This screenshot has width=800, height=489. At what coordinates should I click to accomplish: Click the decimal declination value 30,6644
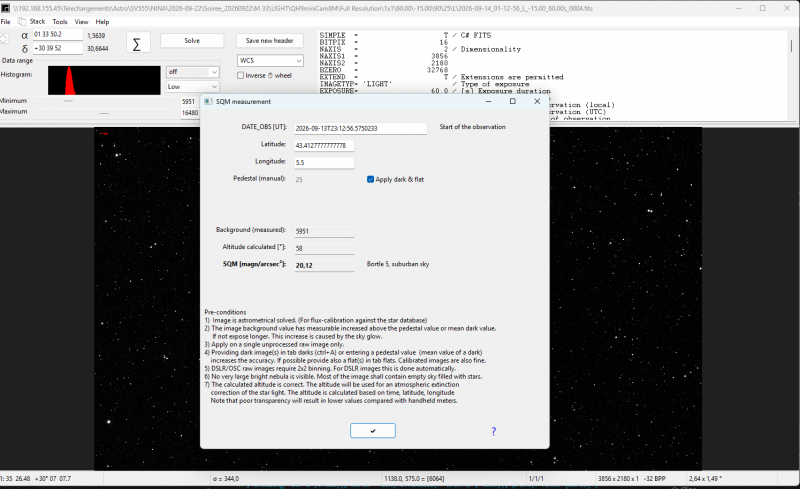tap(97, 49)
